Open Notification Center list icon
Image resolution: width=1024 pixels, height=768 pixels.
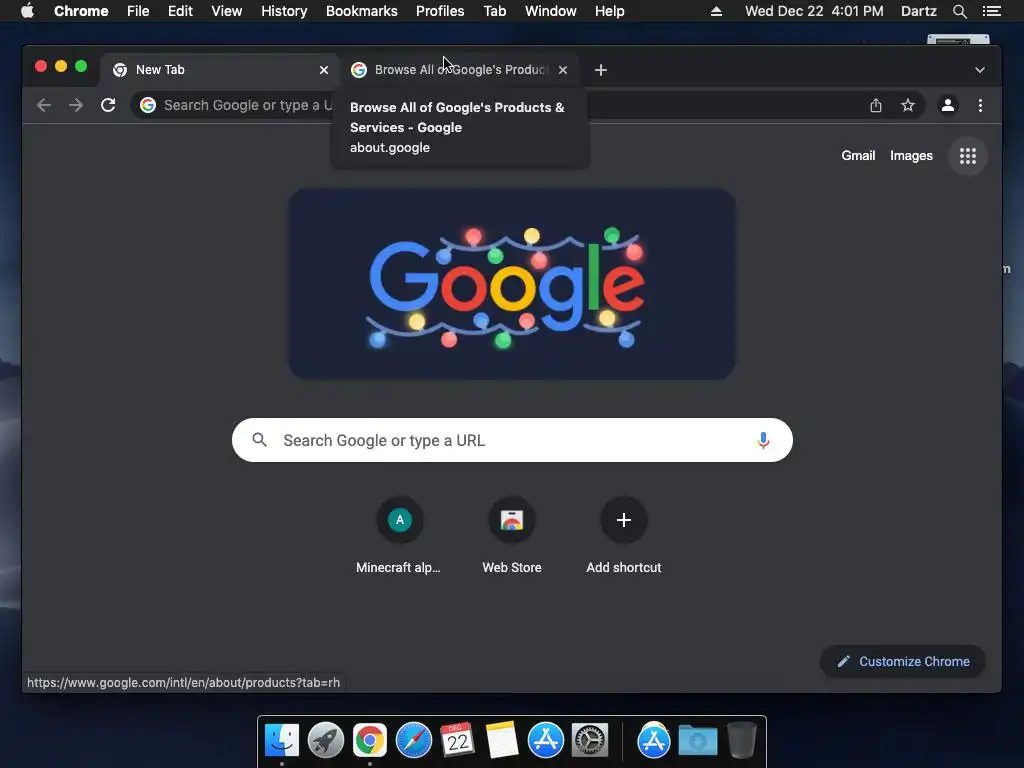991,11
